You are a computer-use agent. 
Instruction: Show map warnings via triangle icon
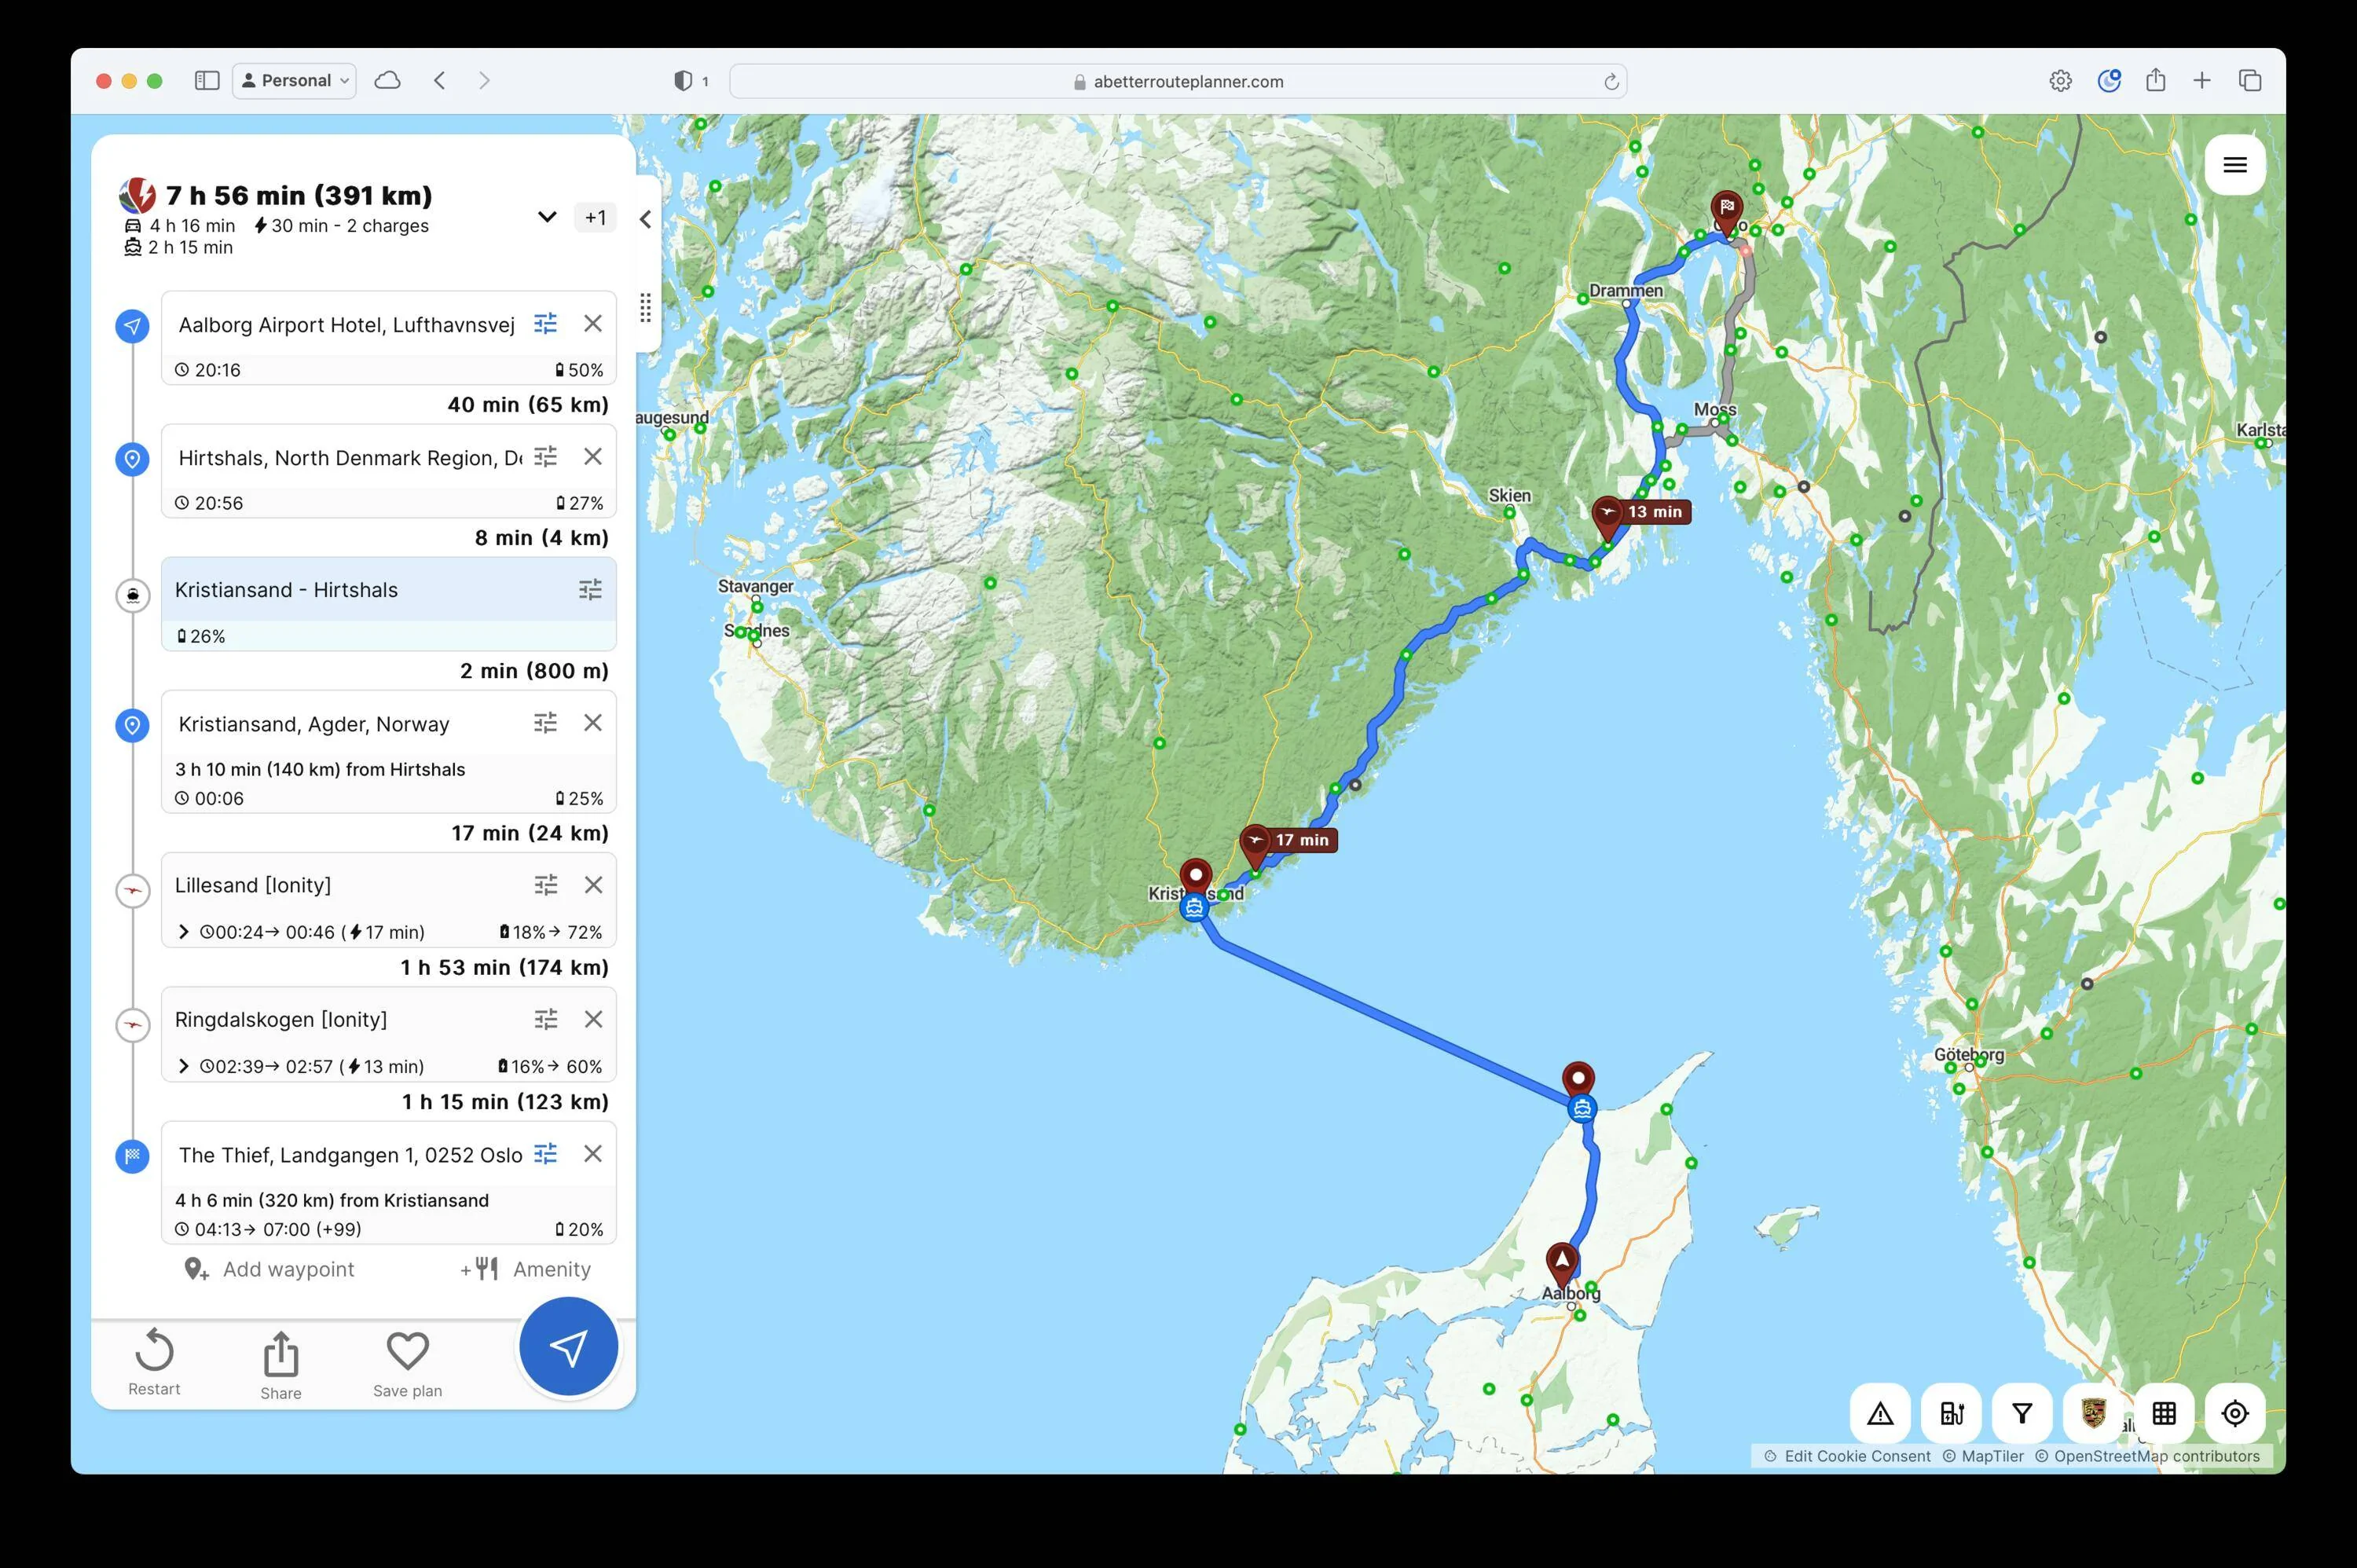click(1880, 1413)
